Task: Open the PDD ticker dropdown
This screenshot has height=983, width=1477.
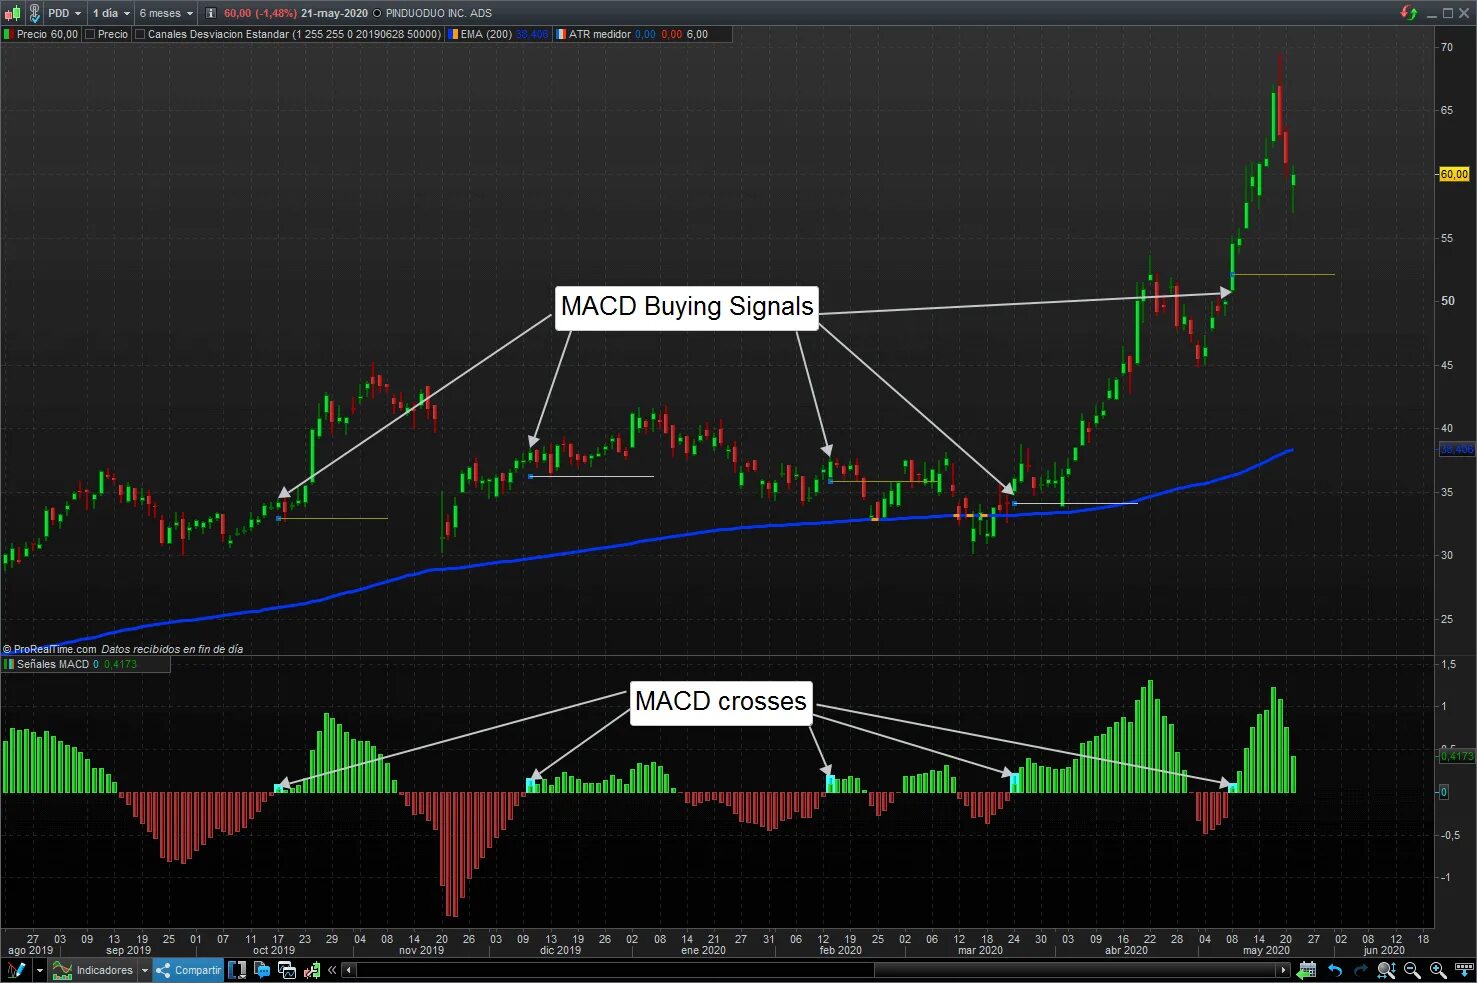Action: click(x=65, y=13)
